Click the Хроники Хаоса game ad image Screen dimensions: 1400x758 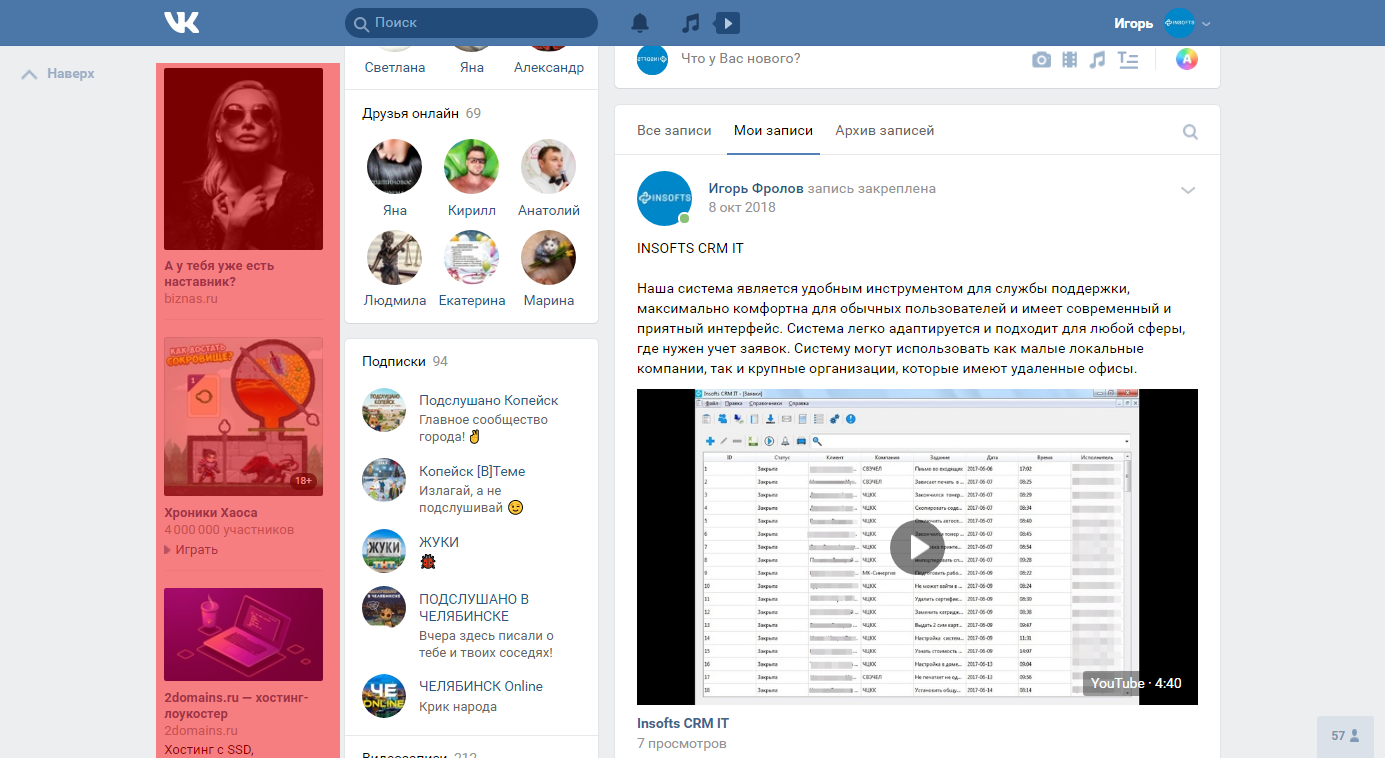(243, 416)
